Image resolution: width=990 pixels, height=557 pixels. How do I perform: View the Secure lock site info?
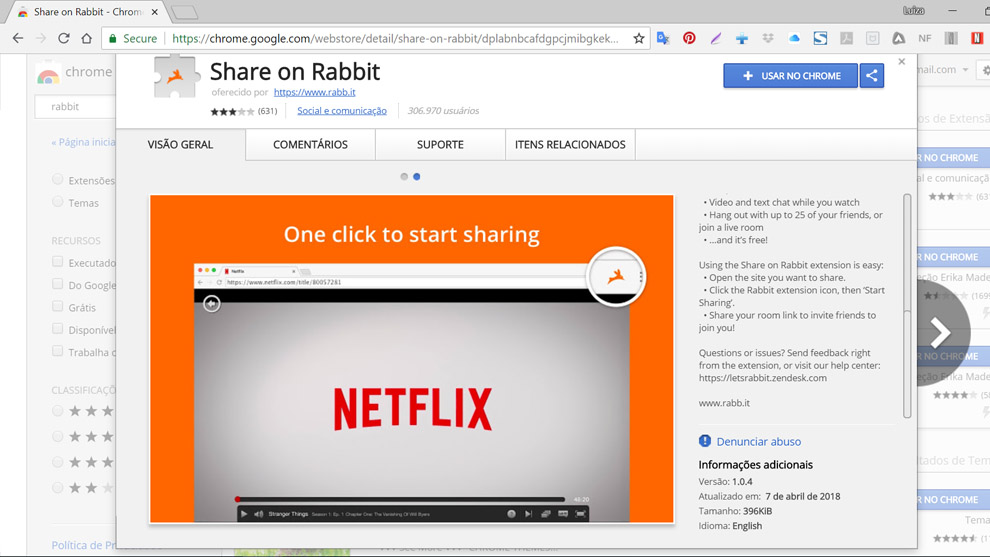coord(133,39)
